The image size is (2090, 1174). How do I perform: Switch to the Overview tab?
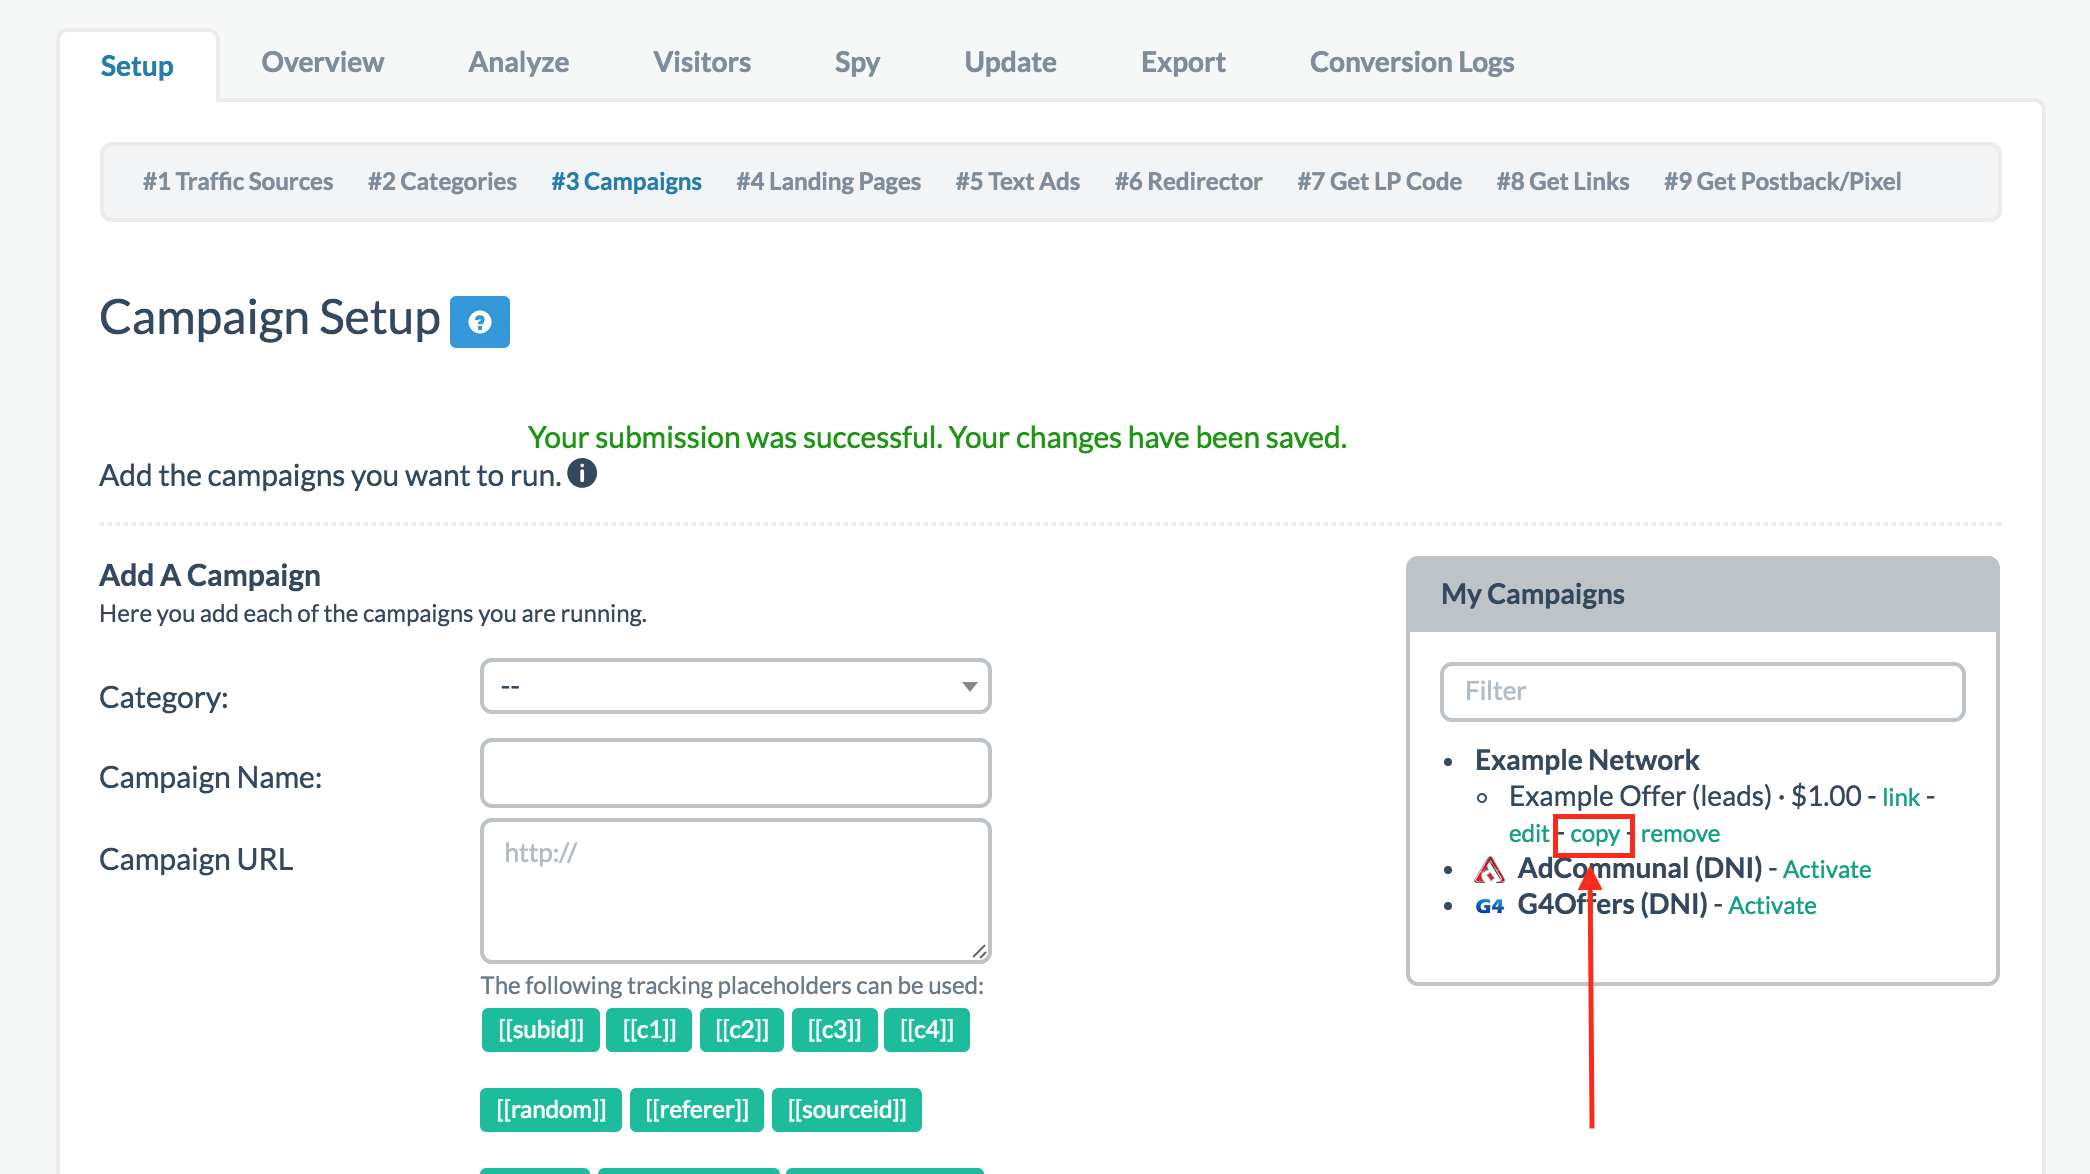click(x=322, y=62)
